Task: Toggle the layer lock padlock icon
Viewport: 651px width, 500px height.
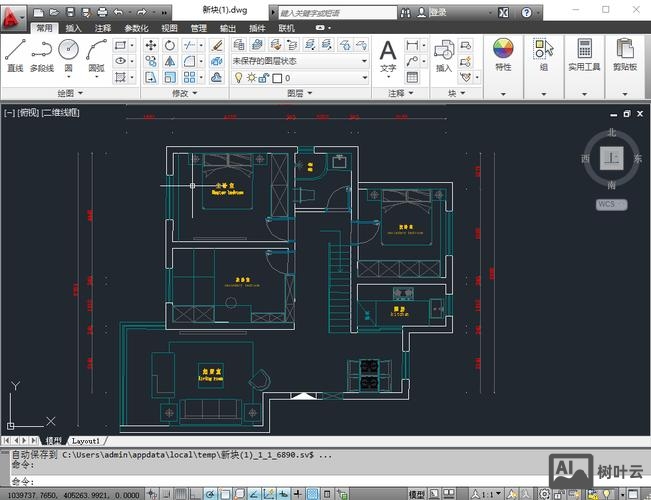Action: (264, 77)
